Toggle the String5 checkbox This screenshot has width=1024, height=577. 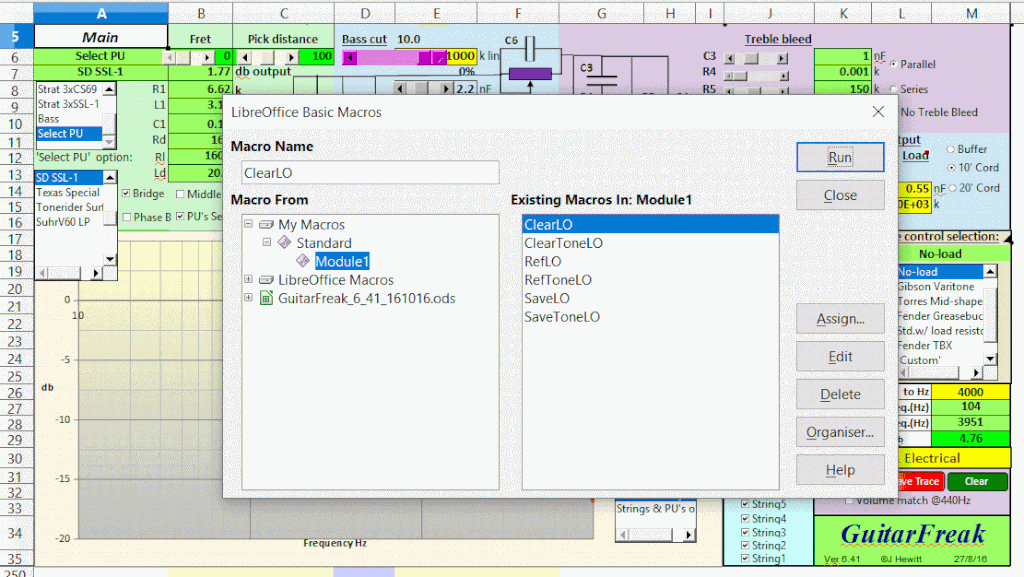point(745,504)
